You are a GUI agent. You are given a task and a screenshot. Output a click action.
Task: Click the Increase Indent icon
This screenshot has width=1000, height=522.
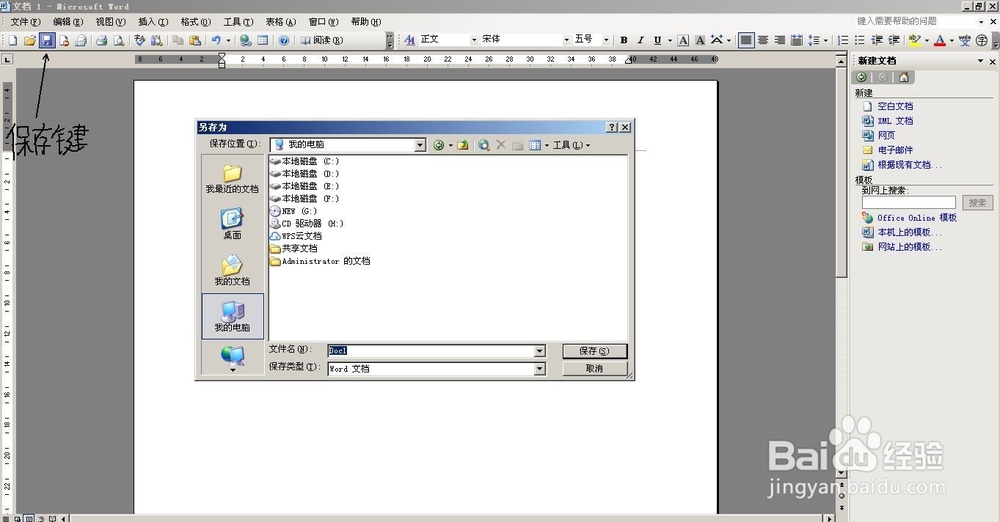(894, 40)
